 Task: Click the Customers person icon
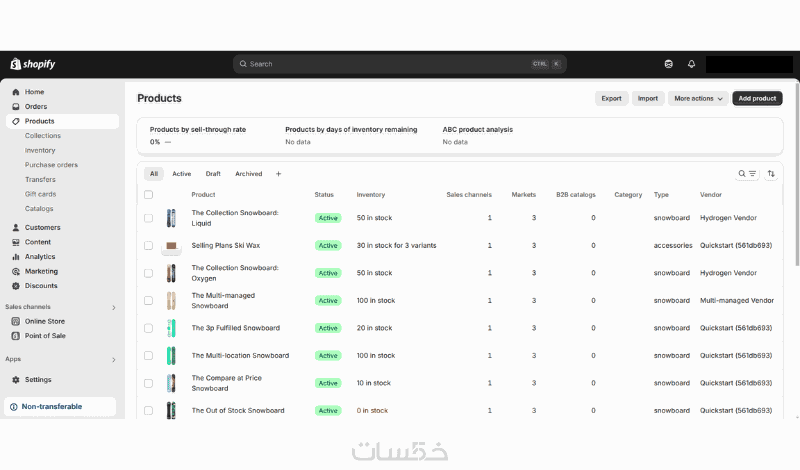[16, 228]
